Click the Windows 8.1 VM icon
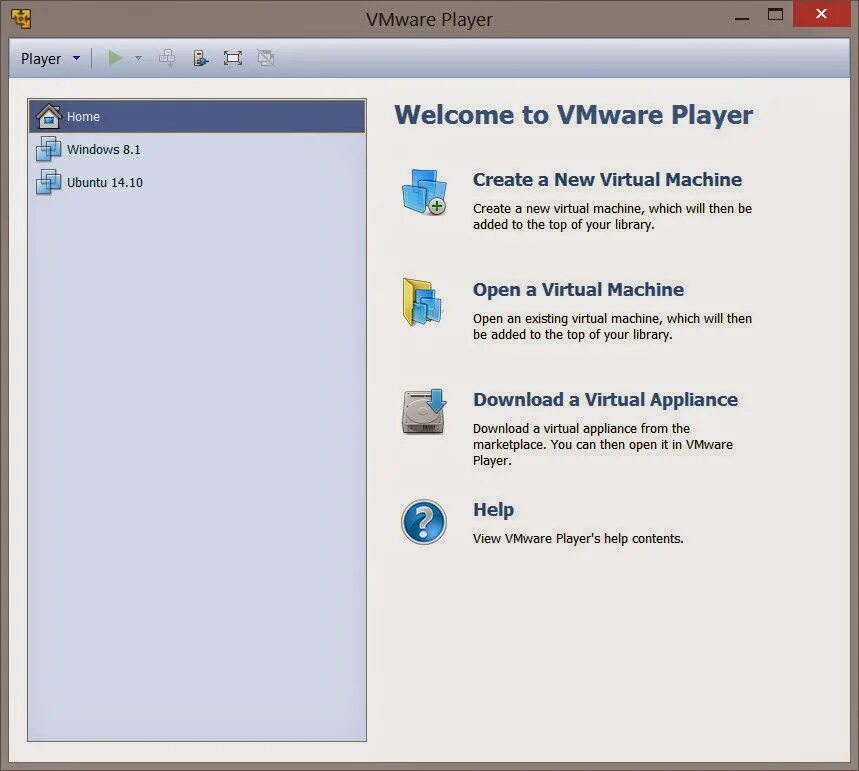The image size is (859, 771). (48, 149)
